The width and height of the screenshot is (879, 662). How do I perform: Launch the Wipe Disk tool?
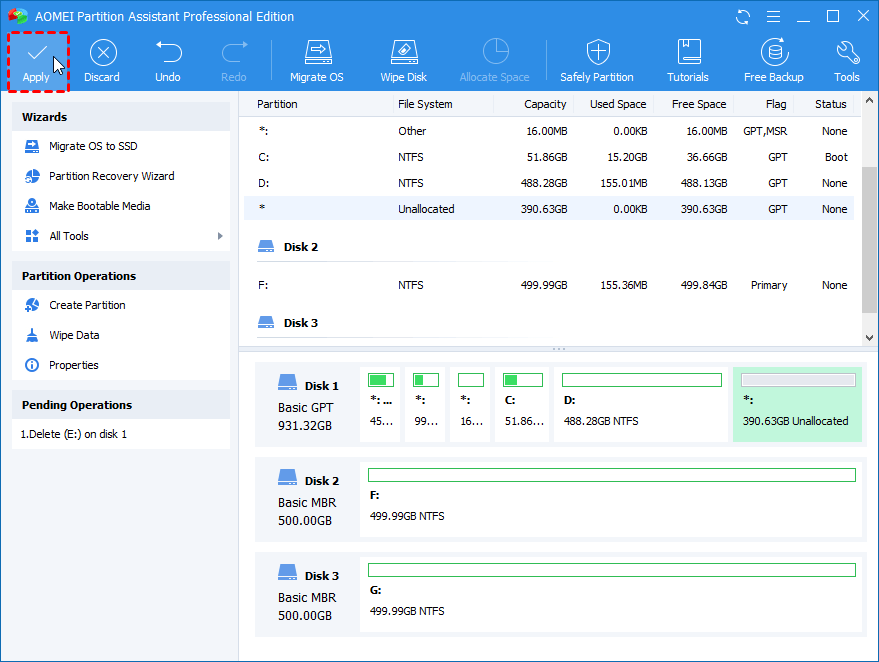click(404, 62)
